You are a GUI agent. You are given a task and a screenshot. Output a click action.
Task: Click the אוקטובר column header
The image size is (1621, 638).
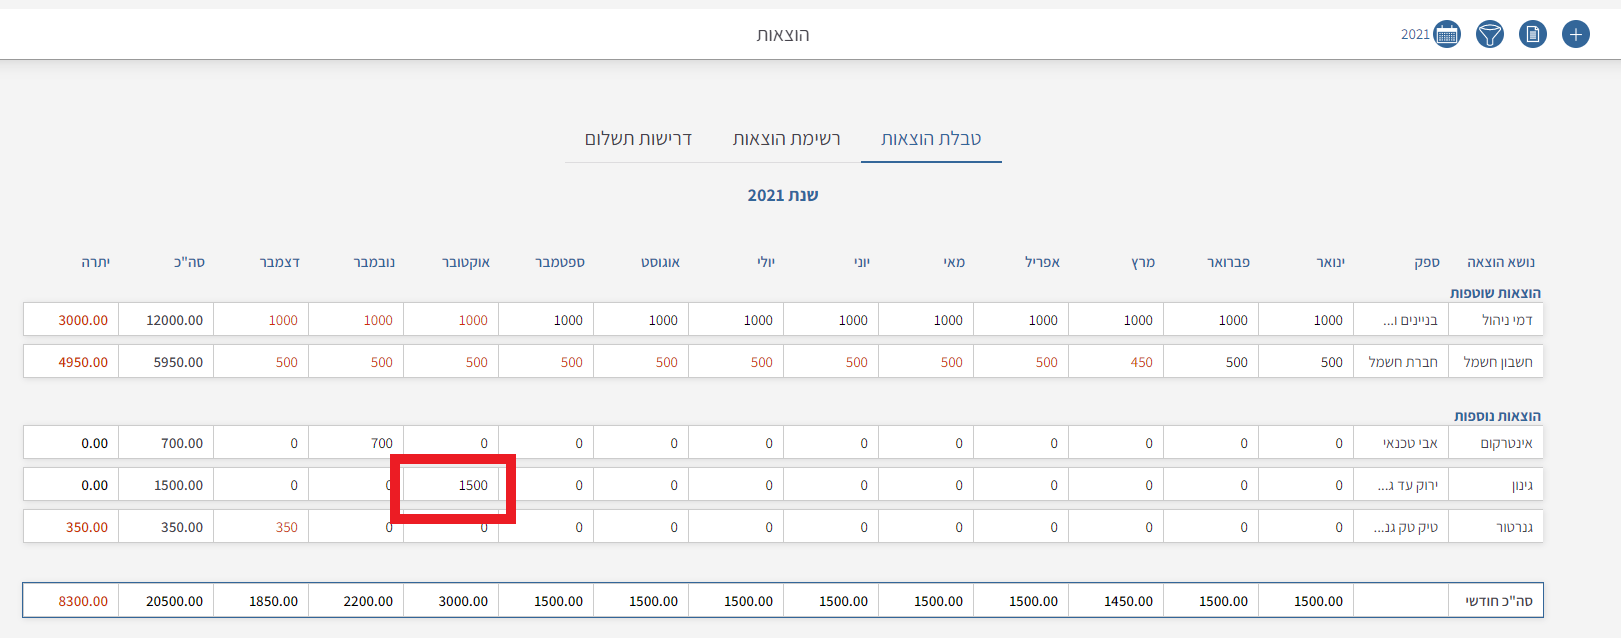pyautogui.click(x=466, y=262)
